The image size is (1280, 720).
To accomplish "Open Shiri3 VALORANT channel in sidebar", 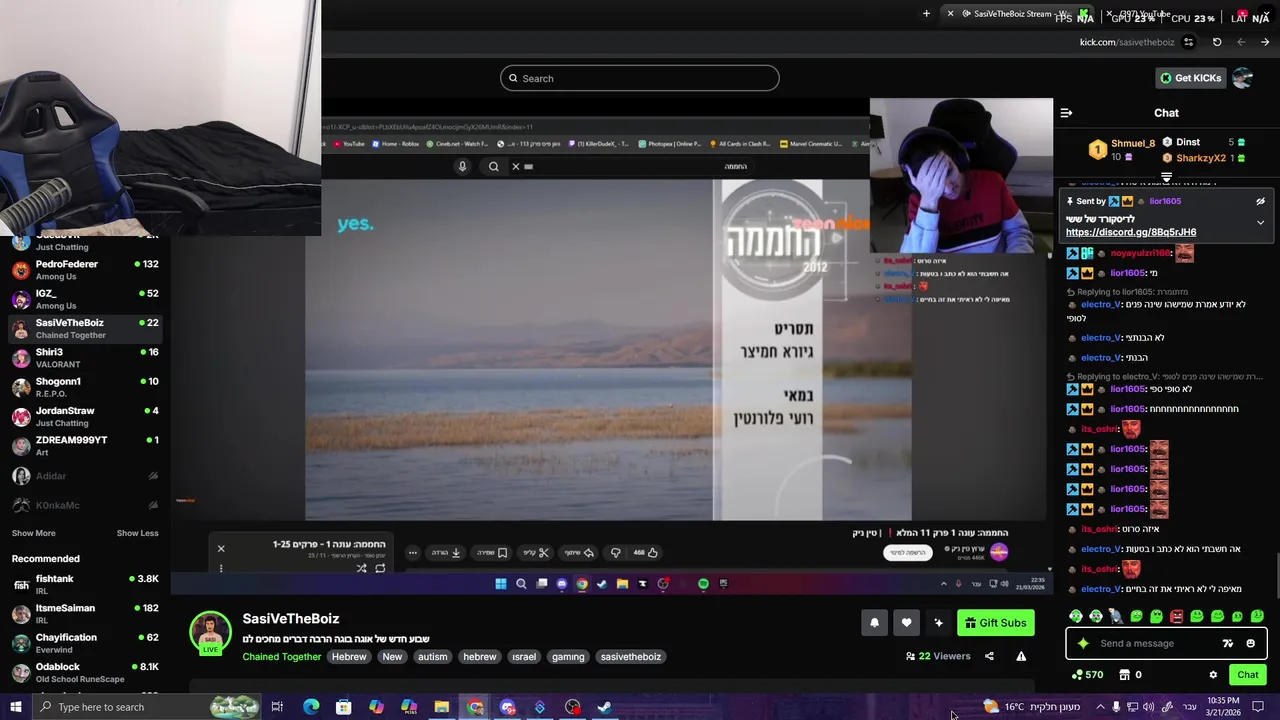I will point(85,358).
